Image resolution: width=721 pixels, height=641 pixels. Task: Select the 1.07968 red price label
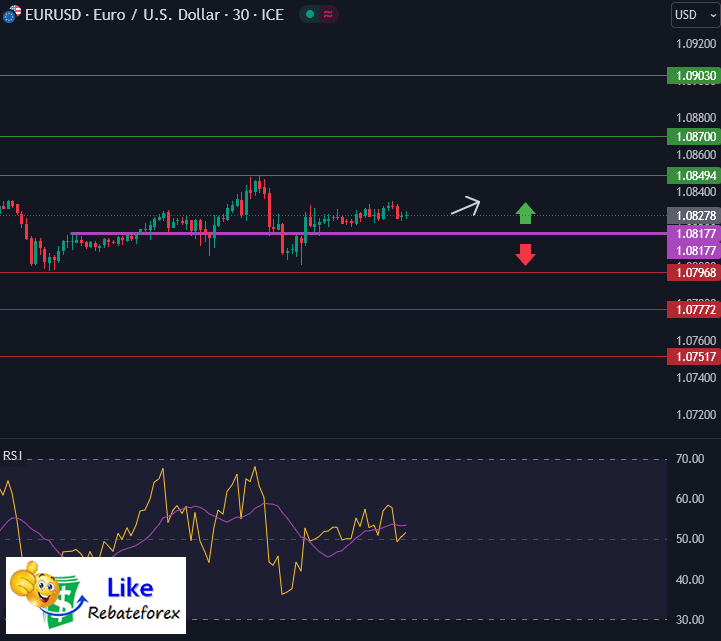[693, 273]
